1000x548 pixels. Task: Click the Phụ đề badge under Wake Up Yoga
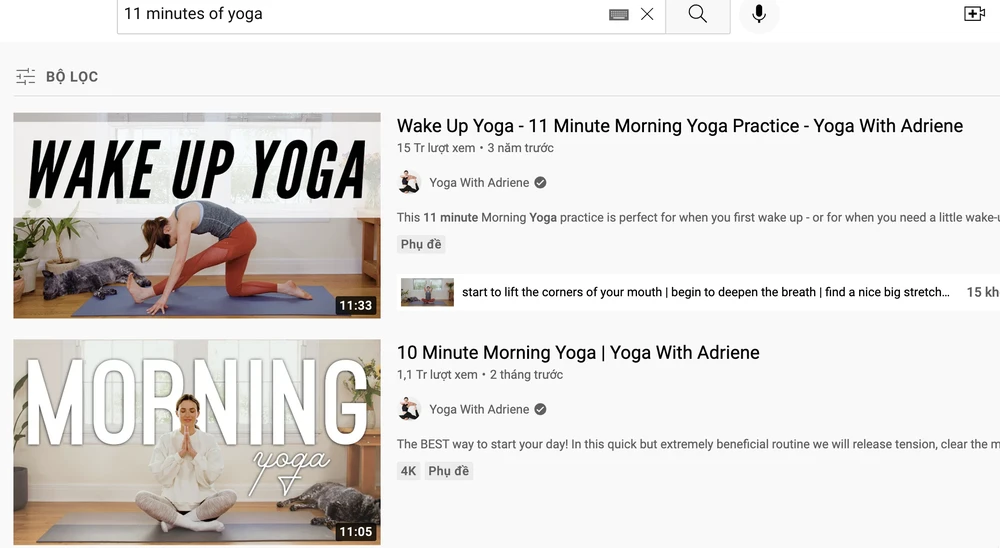tap(421, 244)
